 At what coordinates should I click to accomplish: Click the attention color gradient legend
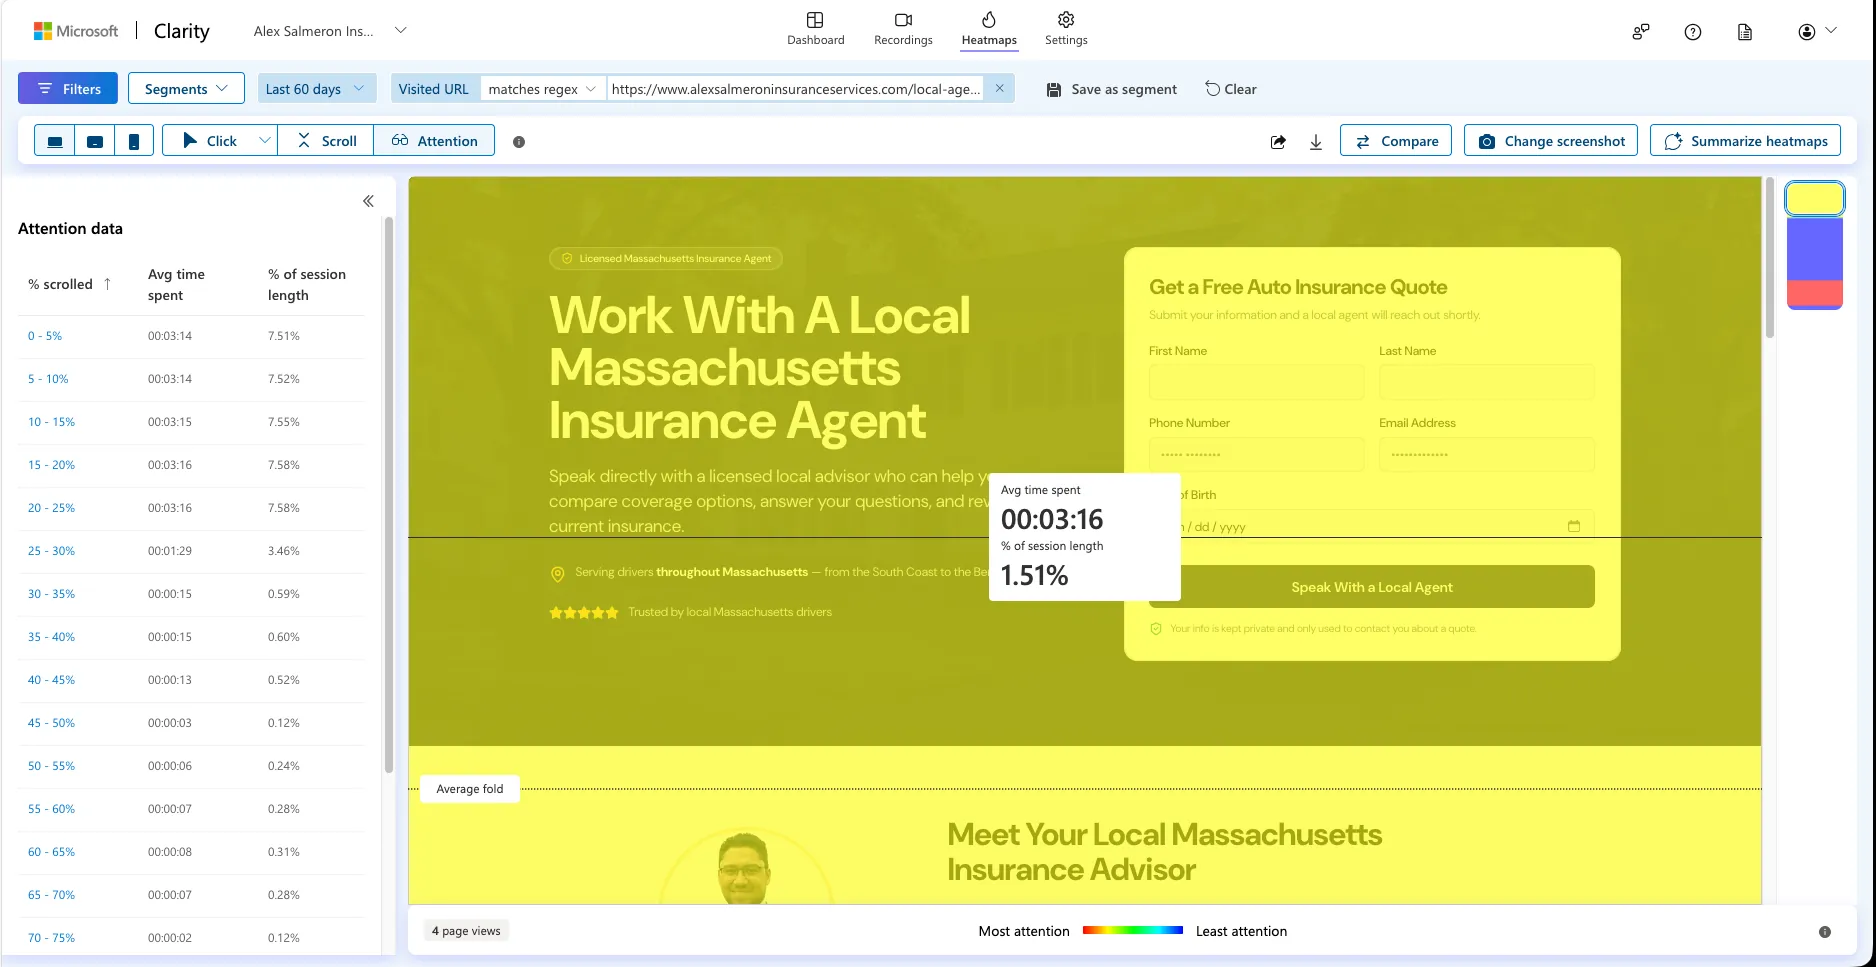coord(1133,931)
